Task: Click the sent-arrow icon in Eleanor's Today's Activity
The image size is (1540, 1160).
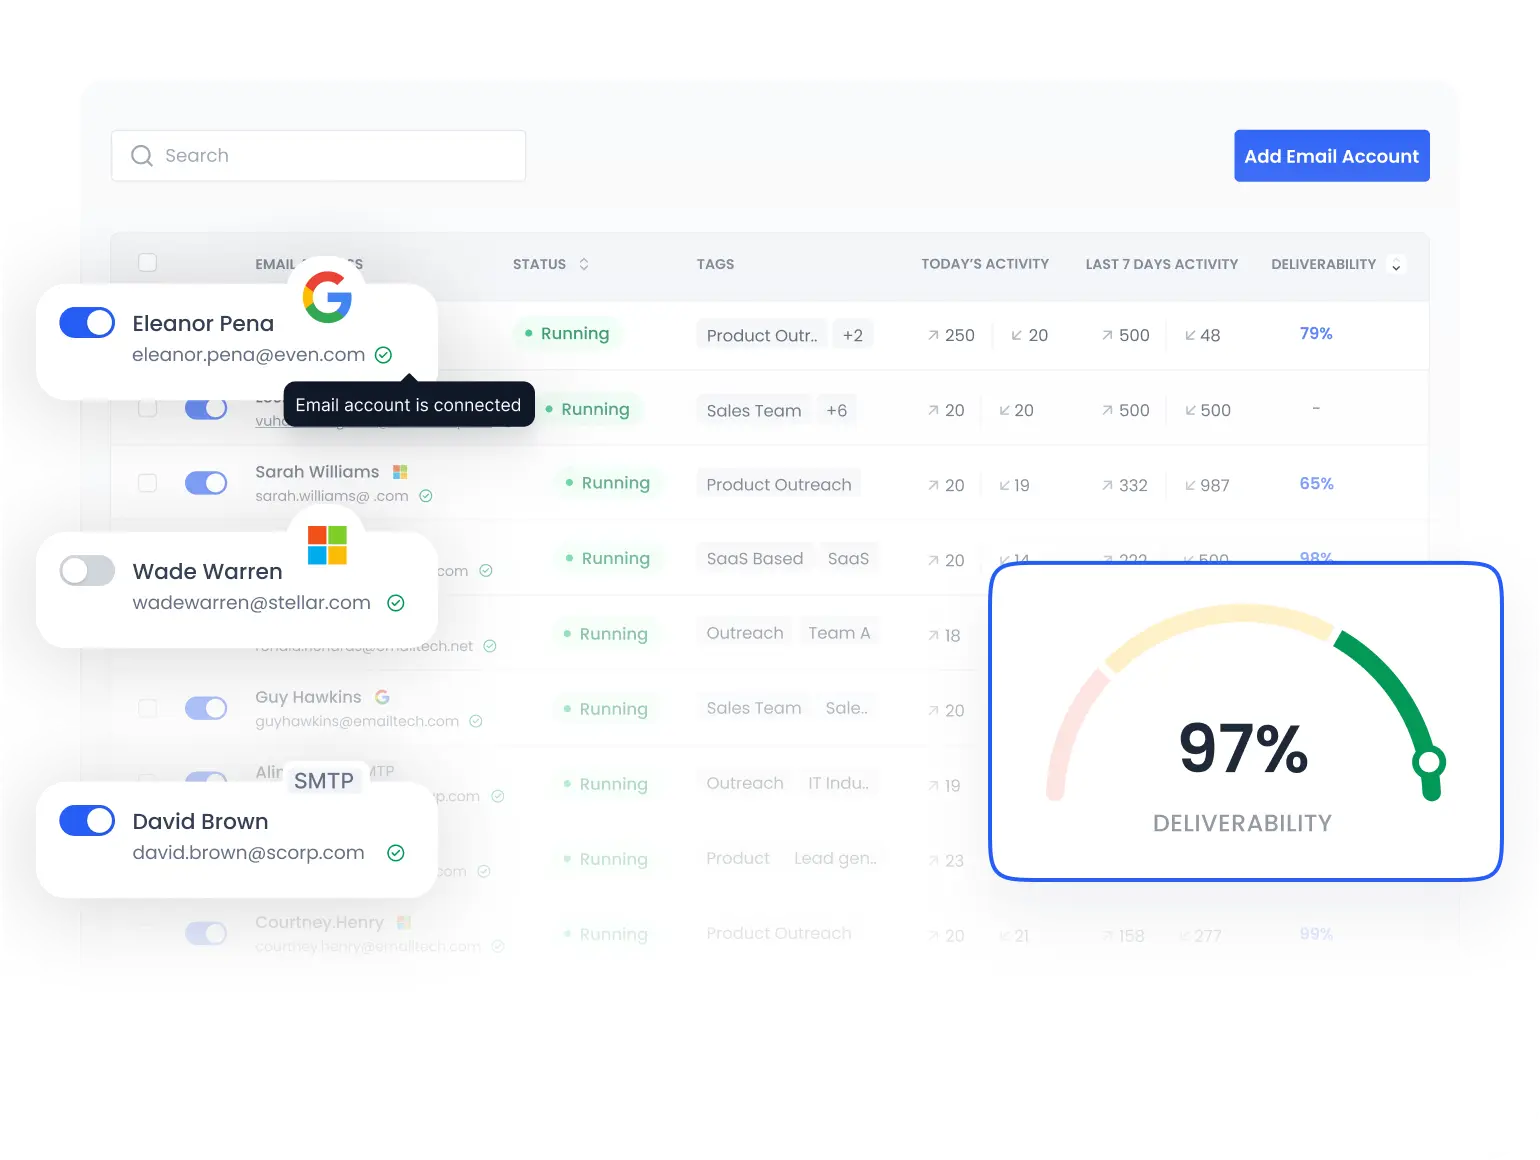Action: pyautogui.click(x=932, y=335)
